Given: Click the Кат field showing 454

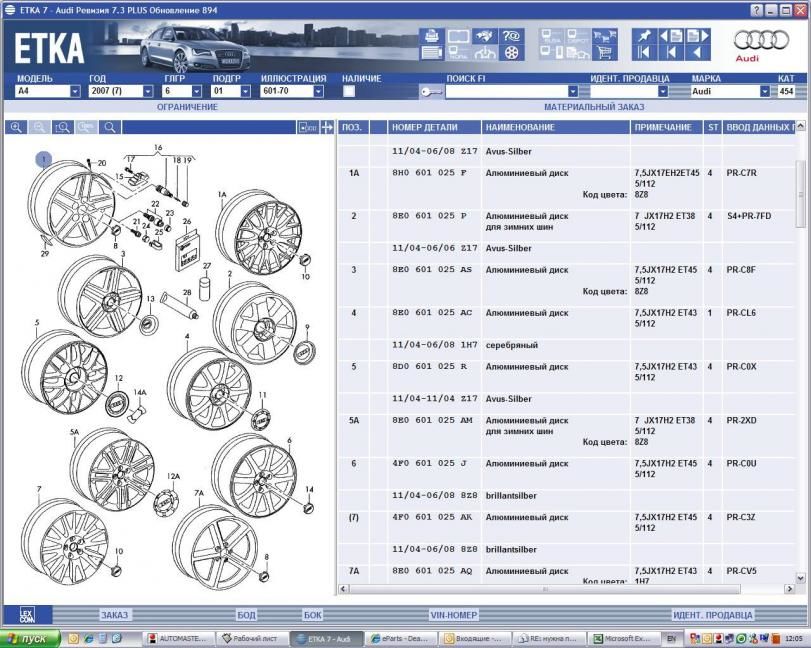Looking at the screenshot, I should coord(786,92).
